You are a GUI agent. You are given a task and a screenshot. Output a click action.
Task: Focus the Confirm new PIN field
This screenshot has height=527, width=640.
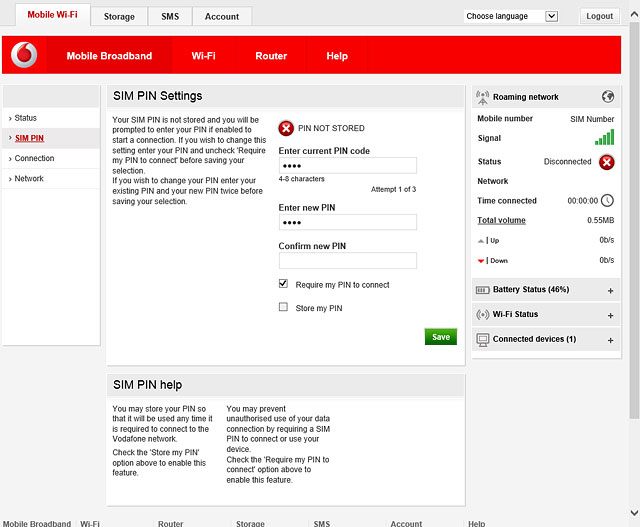pos(348,260)
